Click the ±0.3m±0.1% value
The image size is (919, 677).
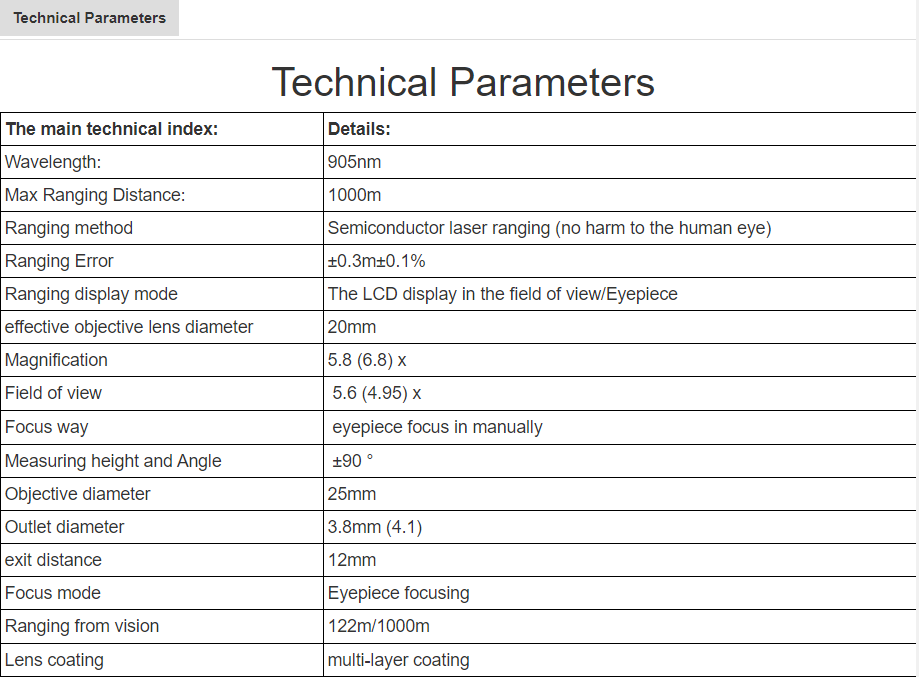coord(376,261)
